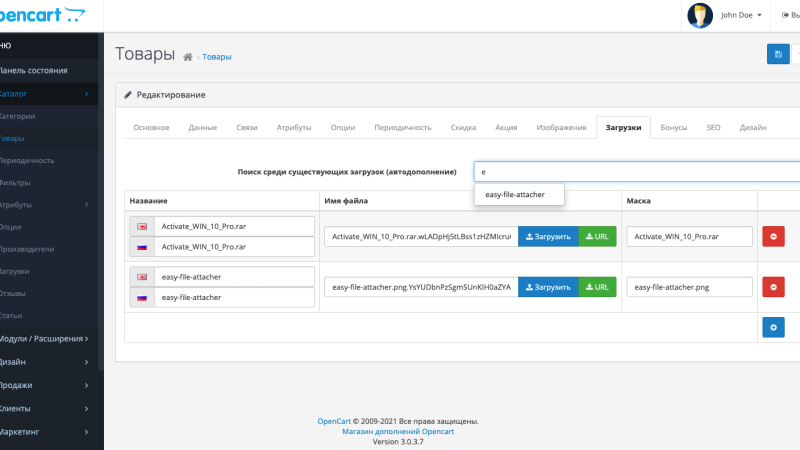Switch to the Данные tab

pos(203,128)
